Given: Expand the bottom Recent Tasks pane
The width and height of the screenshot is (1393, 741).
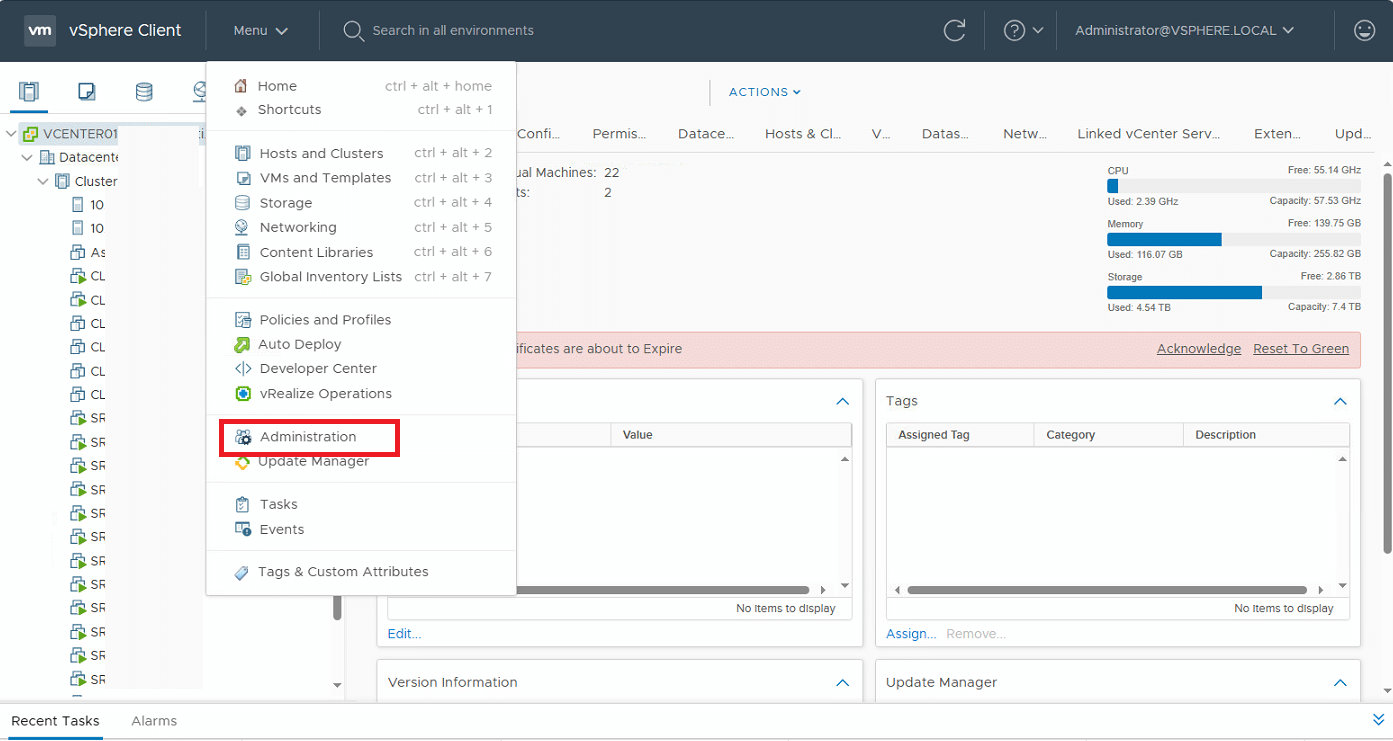Looking at the screenshot, I should pos(1380,720).
